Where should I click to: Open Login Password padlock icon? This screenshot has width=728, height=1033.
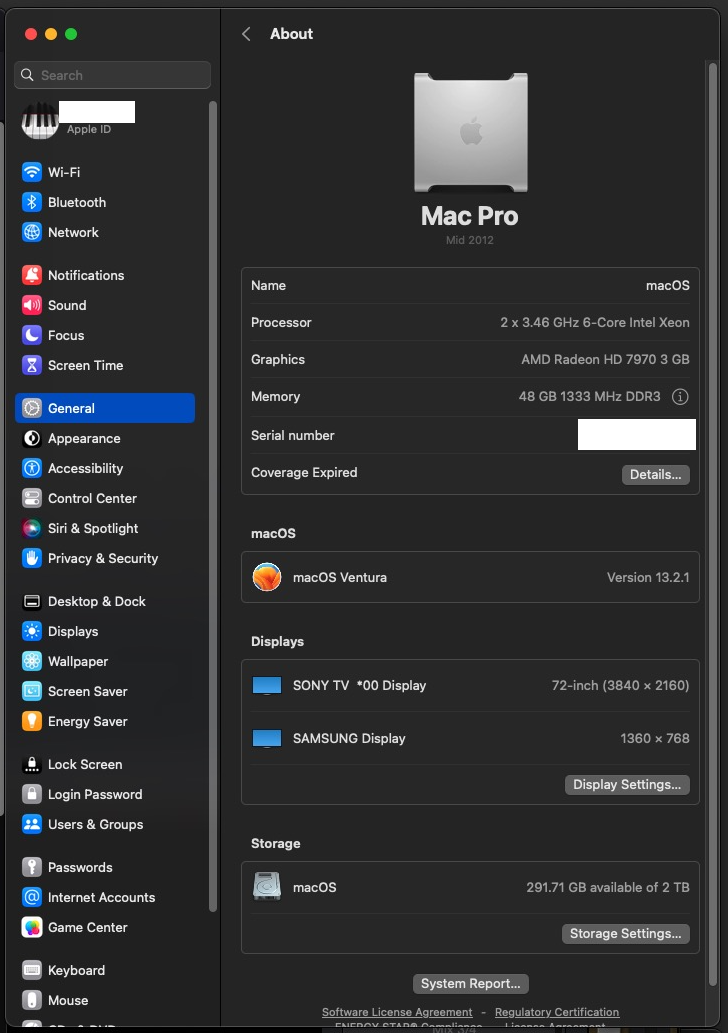pyautogui.click(x=32, y=794)
